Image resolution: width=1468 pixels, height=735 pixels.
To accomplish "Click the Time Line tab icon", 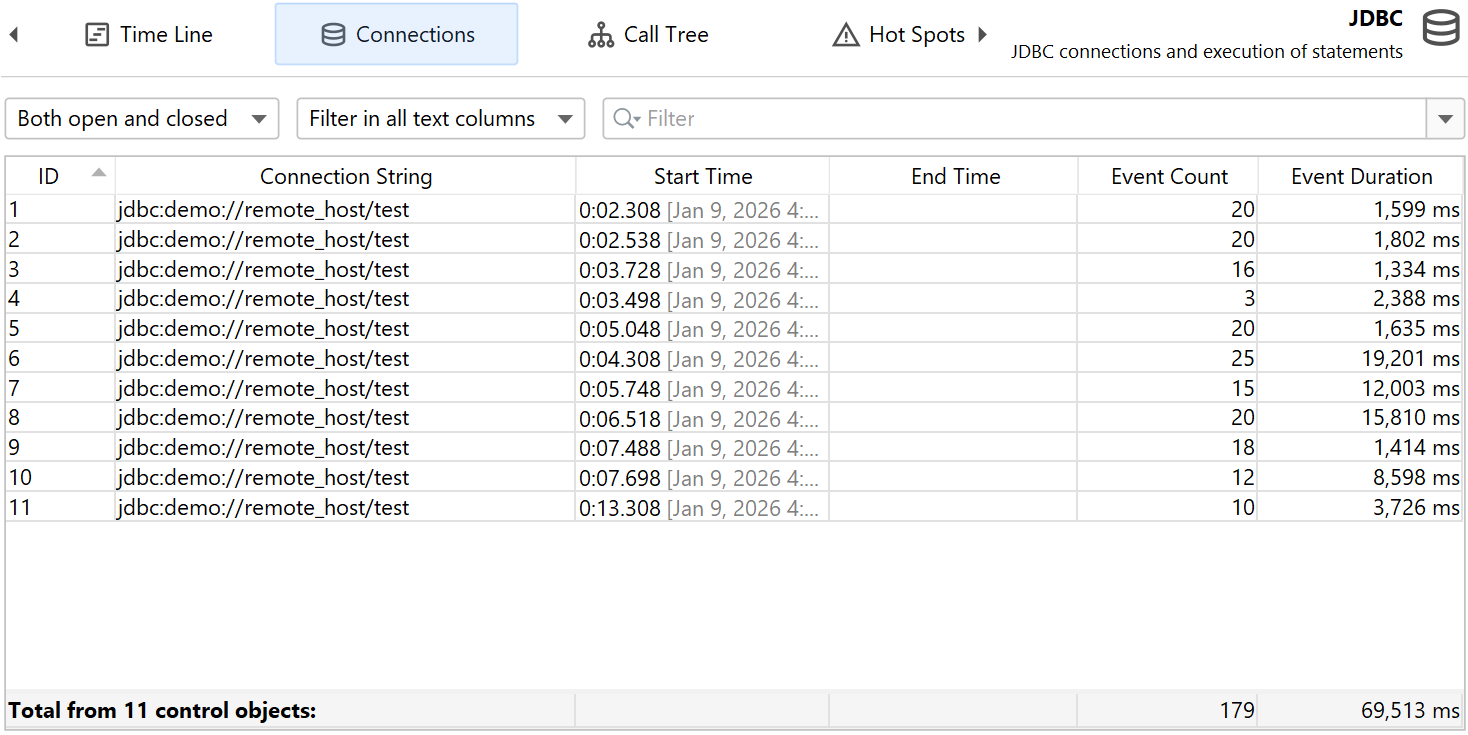I will click(97, 35).
